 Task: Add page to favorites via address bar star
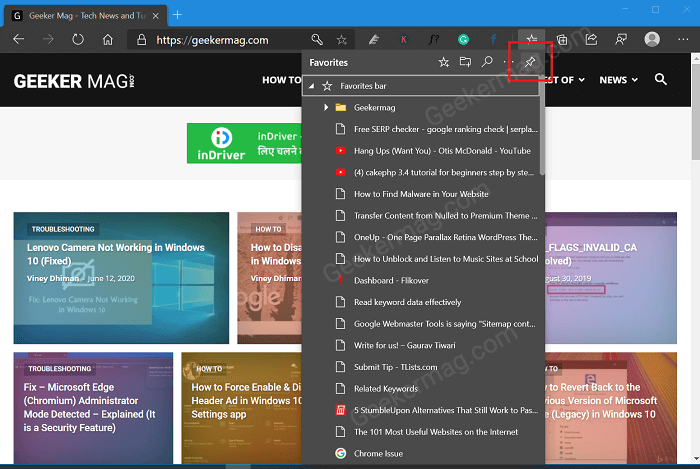pyautogui.click(x=342, y=40)
